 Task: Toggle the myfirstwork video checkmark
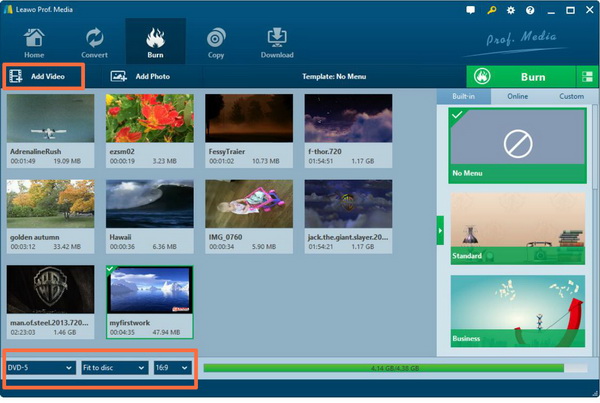coord(112,272)
